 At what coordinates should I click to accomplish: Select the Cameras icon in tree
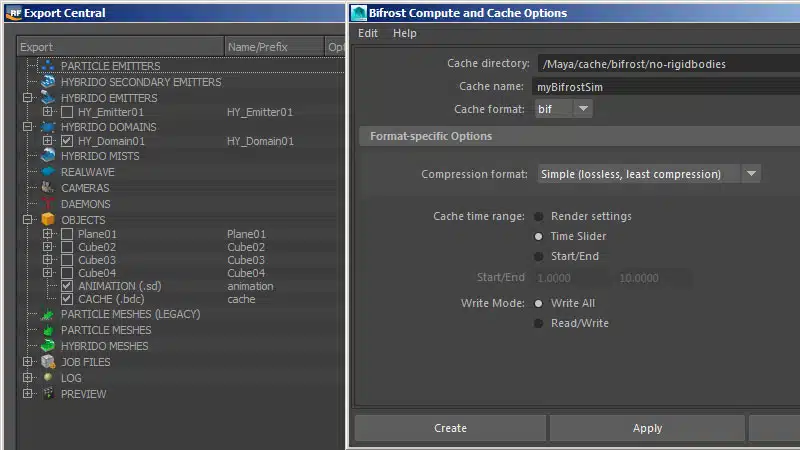coord(47,188)
